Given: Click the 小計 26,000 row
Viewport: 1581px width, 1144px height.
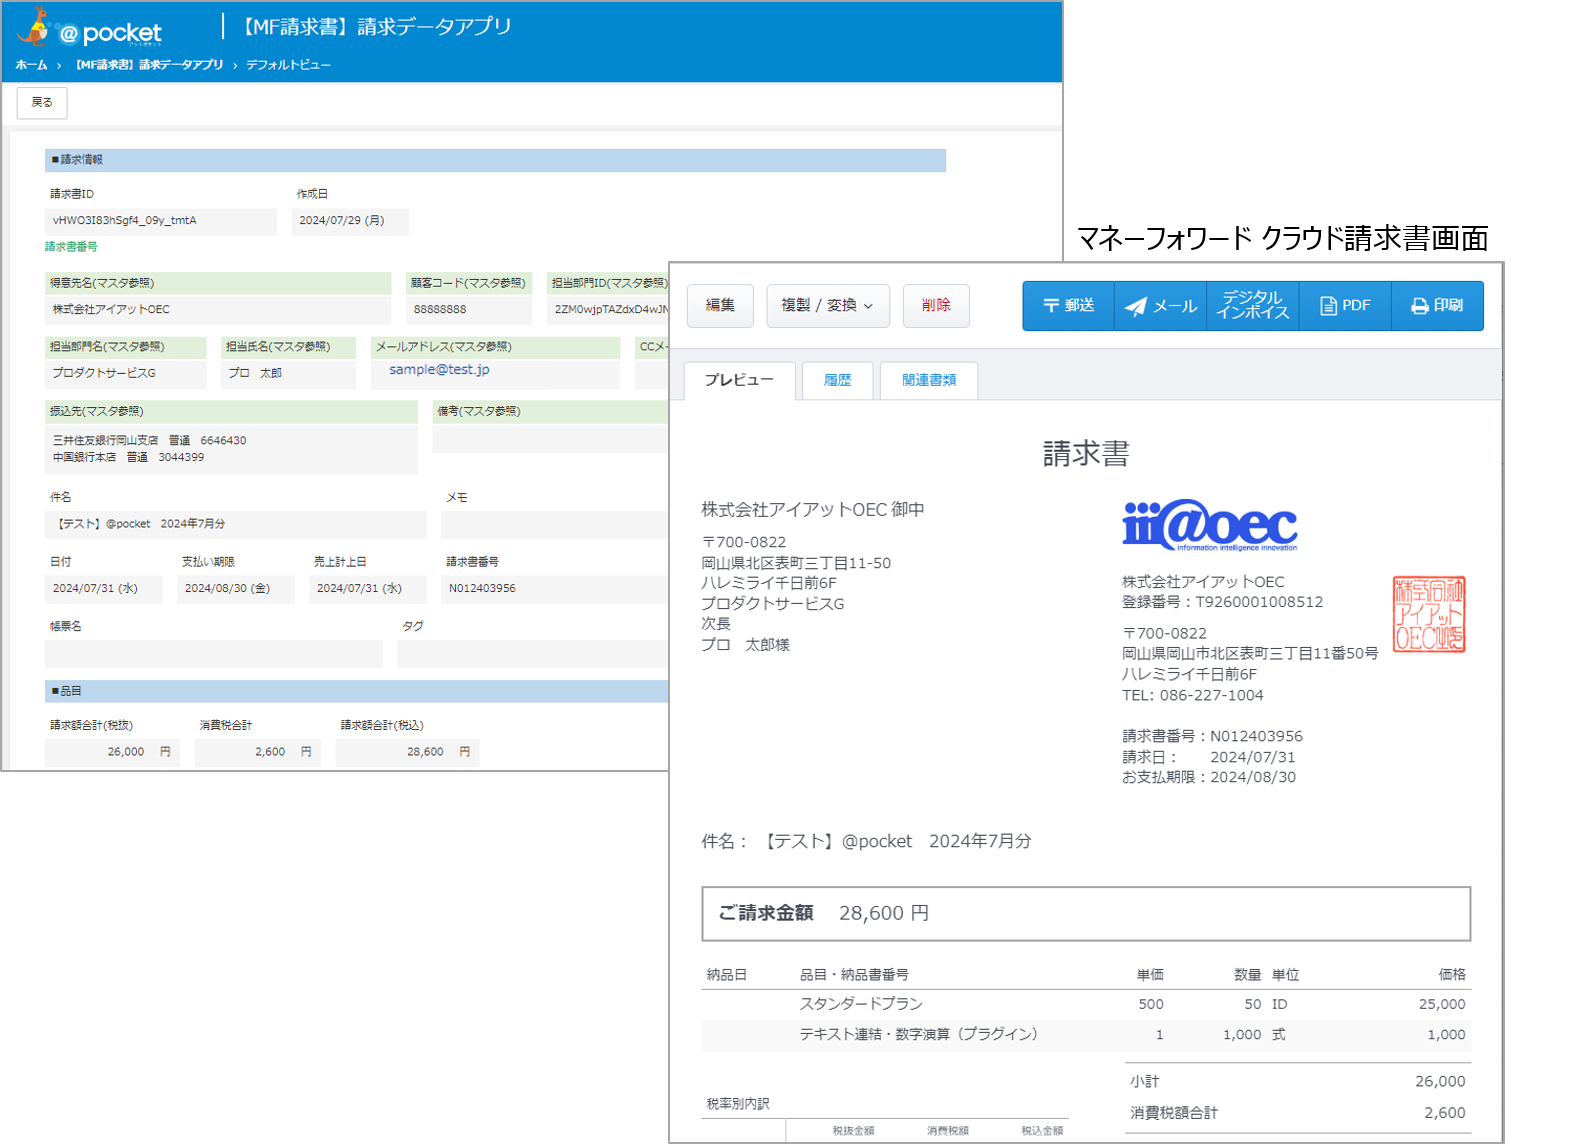Looking at the screenshot, I should click(x=1298, y=1081).
